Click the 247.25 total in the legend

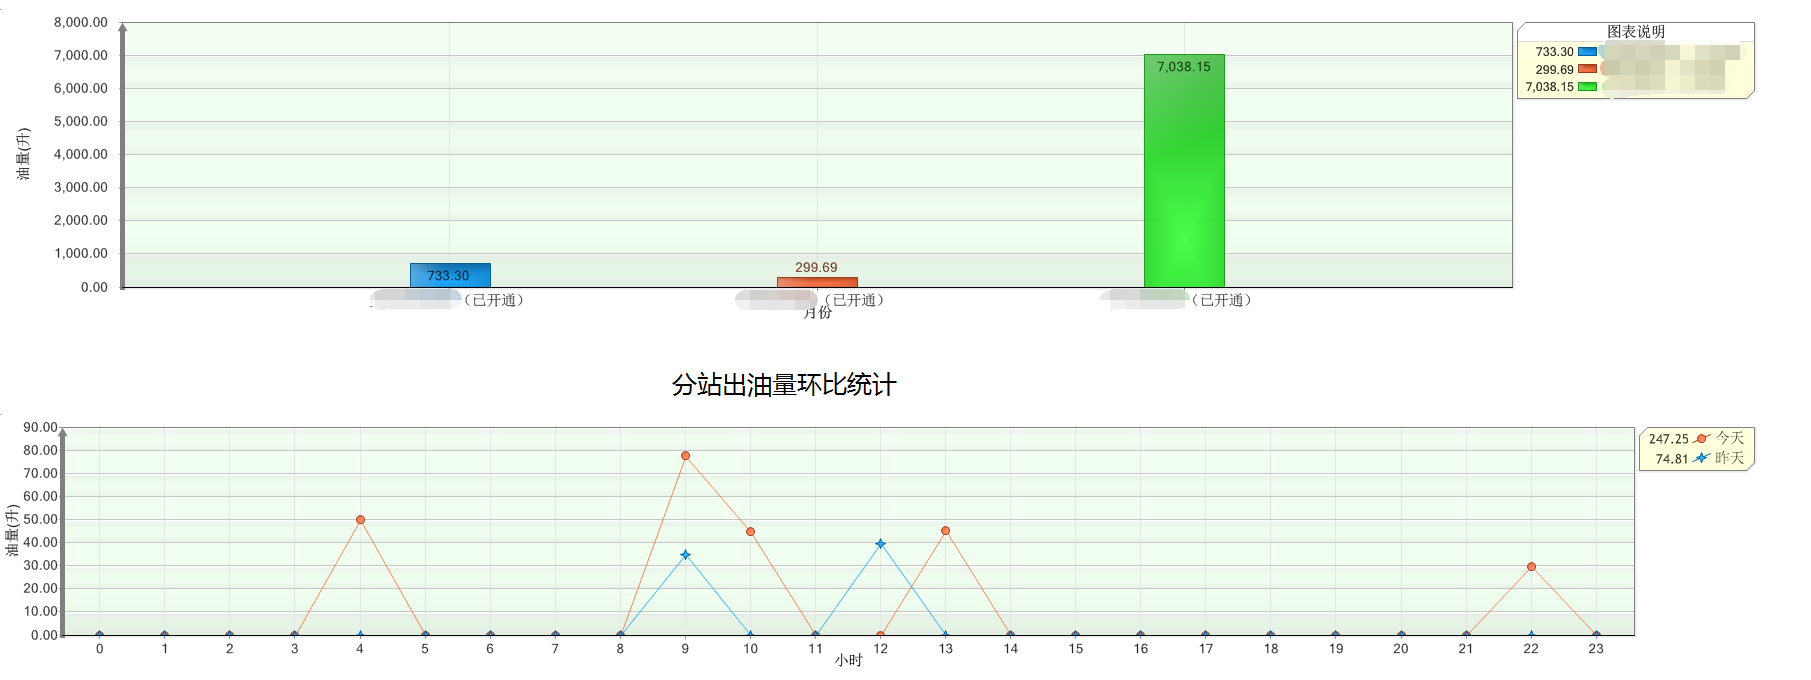pyautogui.click(x=1668, y=439)
